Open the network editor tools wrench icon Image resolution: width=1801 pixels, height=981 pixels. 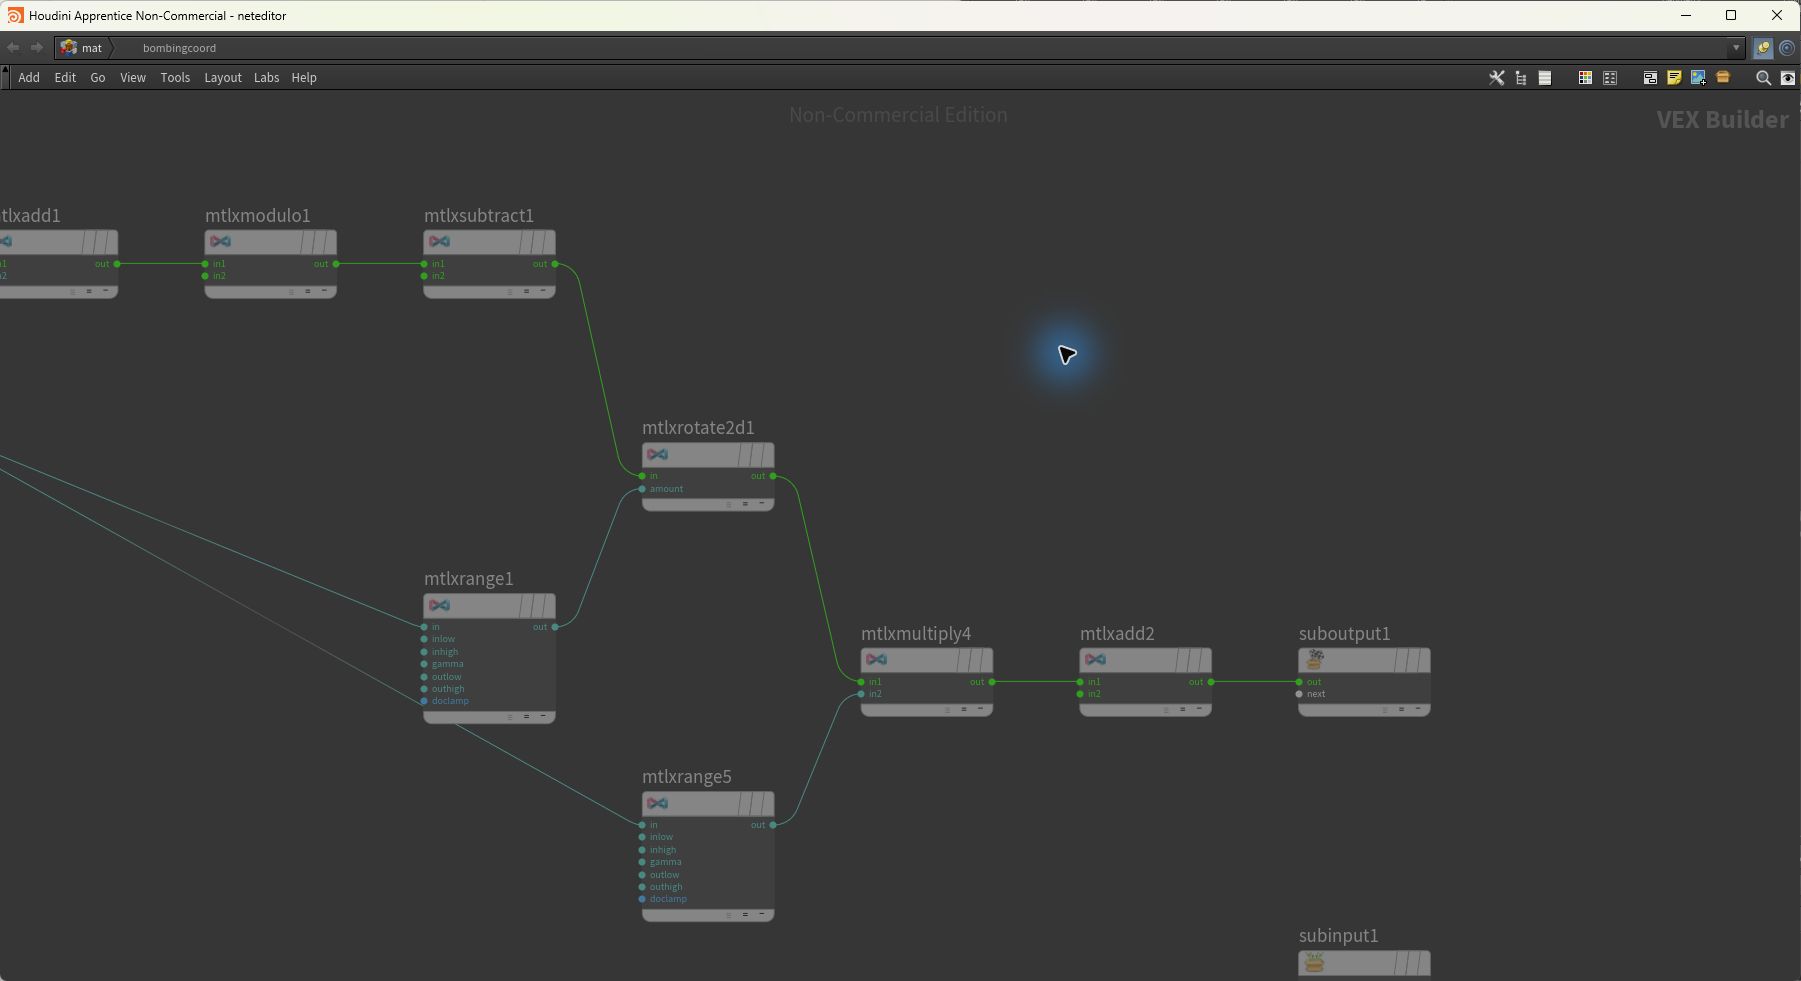pyautogui.click(x=1496, y=78)
